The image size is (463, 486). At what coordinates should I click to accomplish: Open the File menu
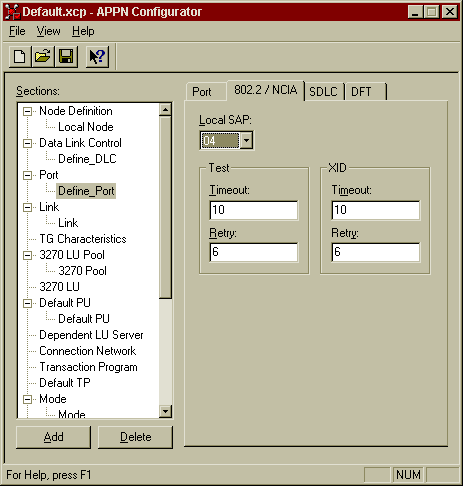17,31
